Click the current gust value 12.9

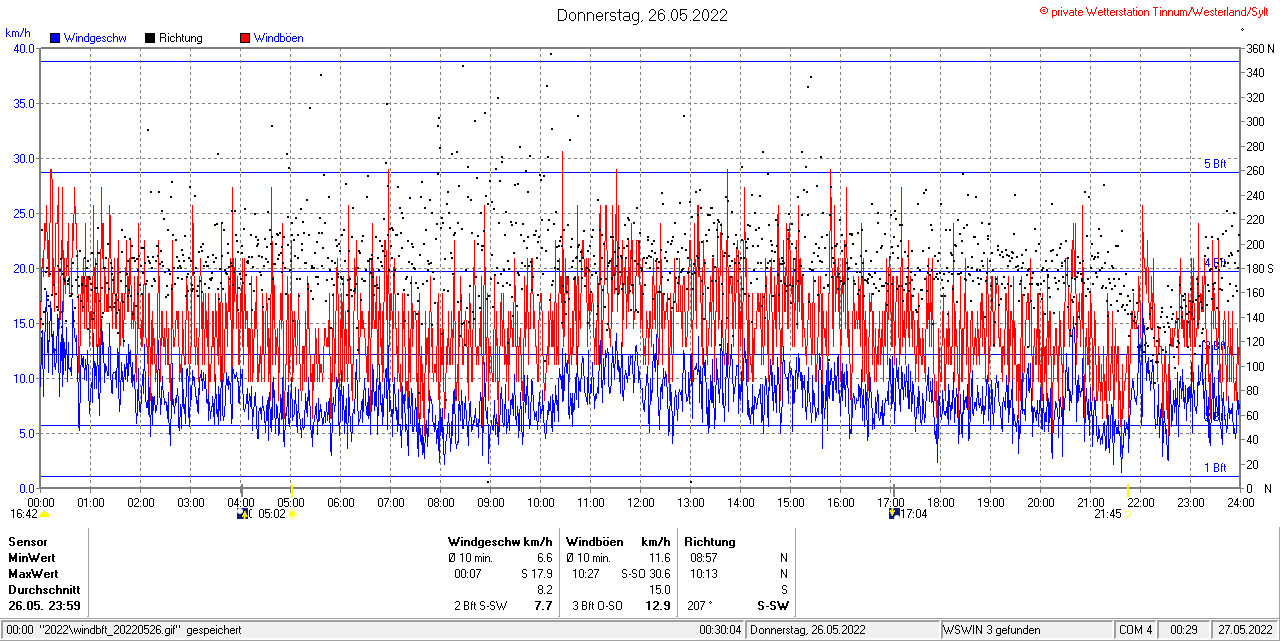pos(658,606)
